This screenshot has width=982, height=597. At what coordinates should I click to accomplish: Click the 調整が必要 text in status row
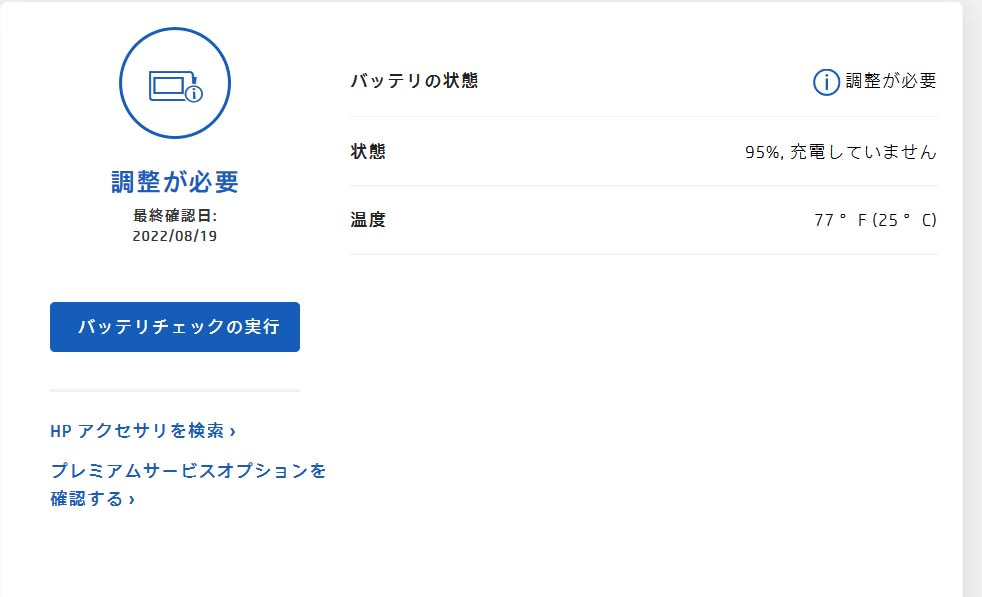[x=891, y=81]
